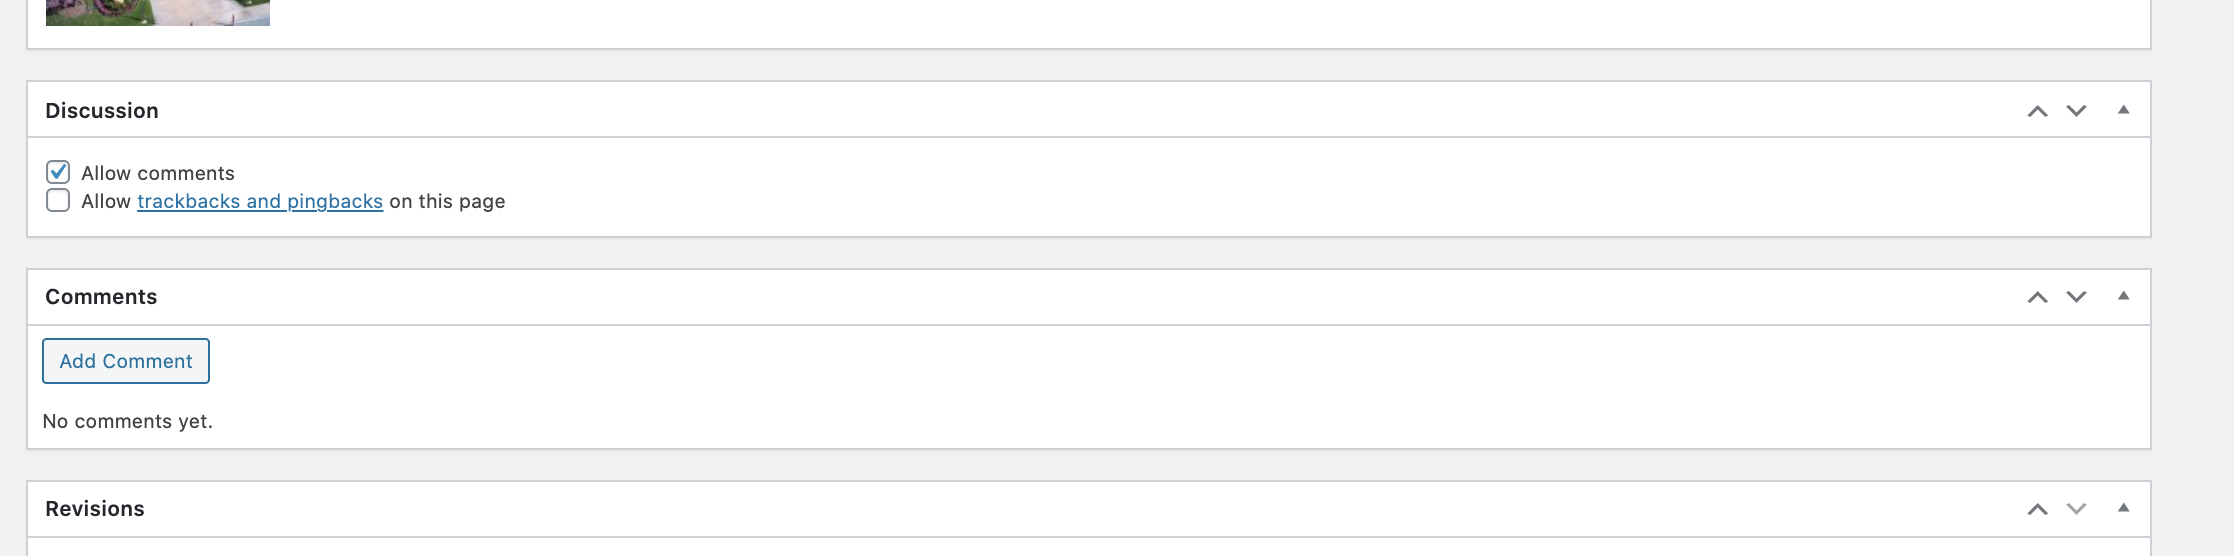Click the "on this page" label text
The image size is (2234, 556).
click(x=447, y=201)
